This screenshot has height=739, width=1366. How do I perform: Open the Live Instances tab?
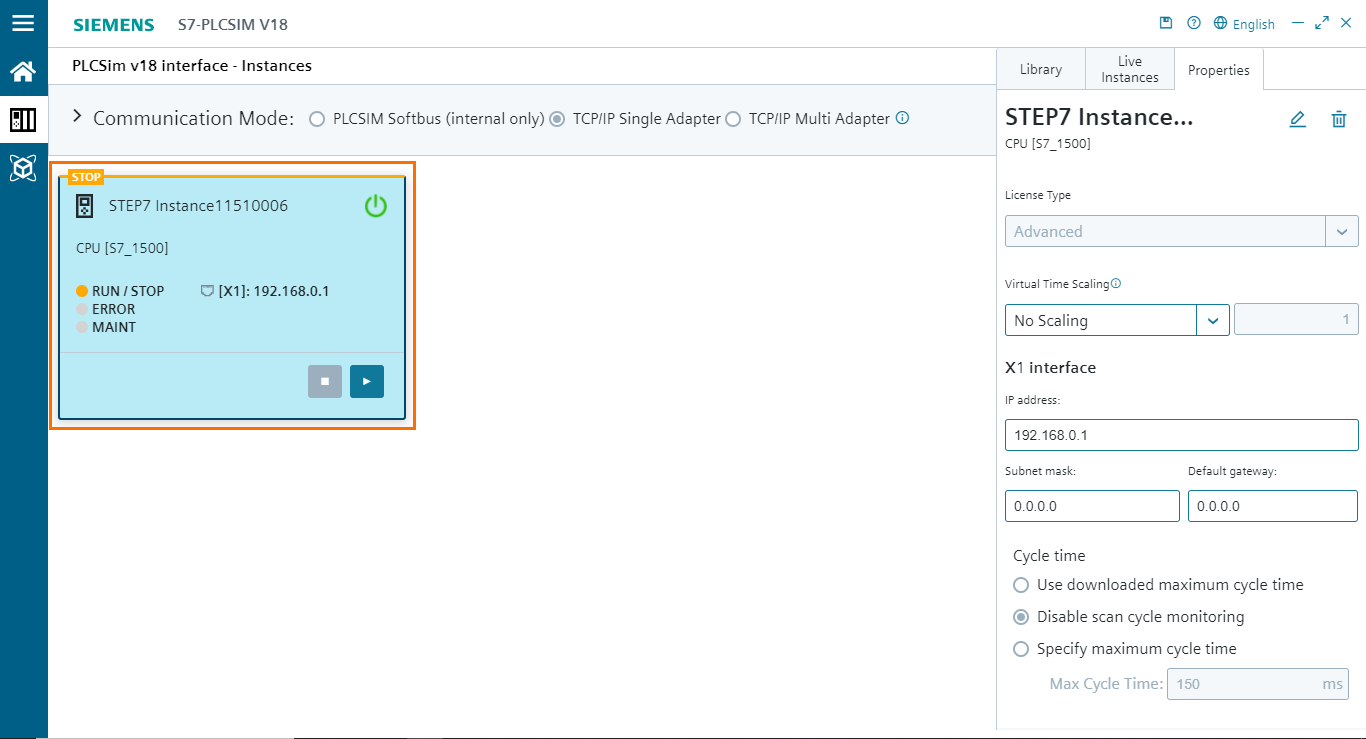click(1129, 68)
